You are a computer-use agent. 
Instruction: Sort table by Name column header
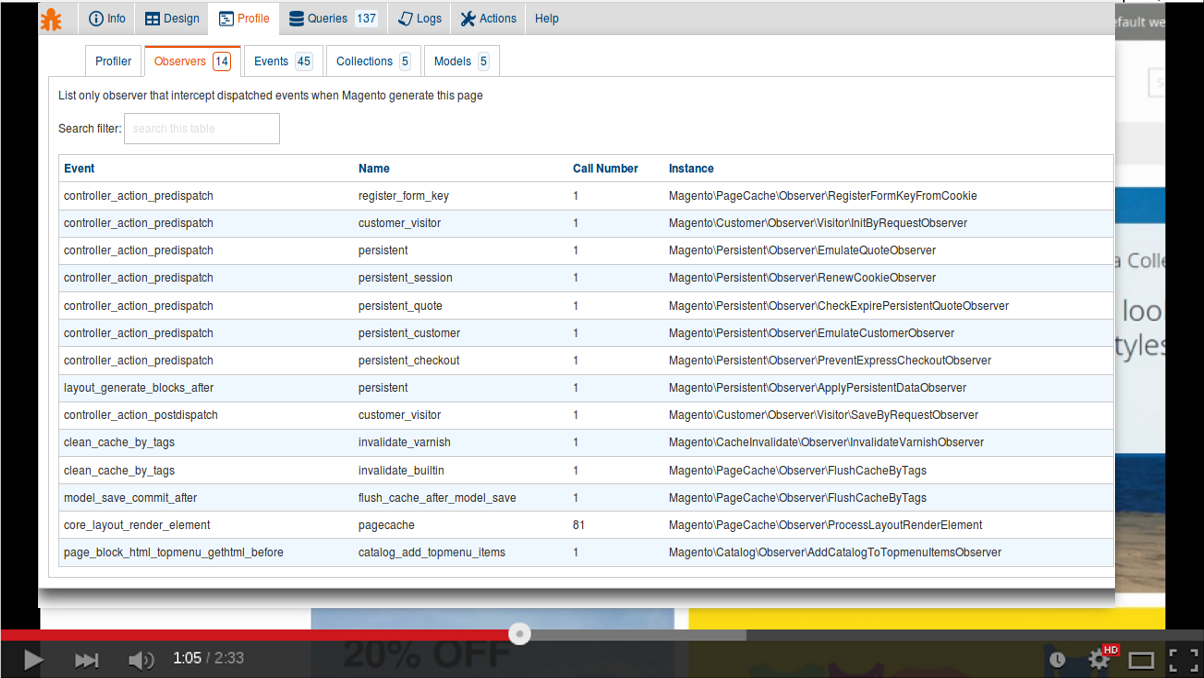click(x=374, y=168)
